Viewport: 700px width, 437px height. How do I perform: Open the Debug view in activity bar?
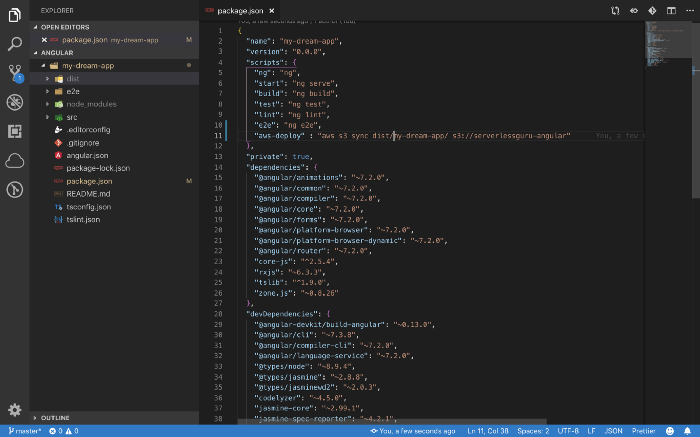[14, 102]
